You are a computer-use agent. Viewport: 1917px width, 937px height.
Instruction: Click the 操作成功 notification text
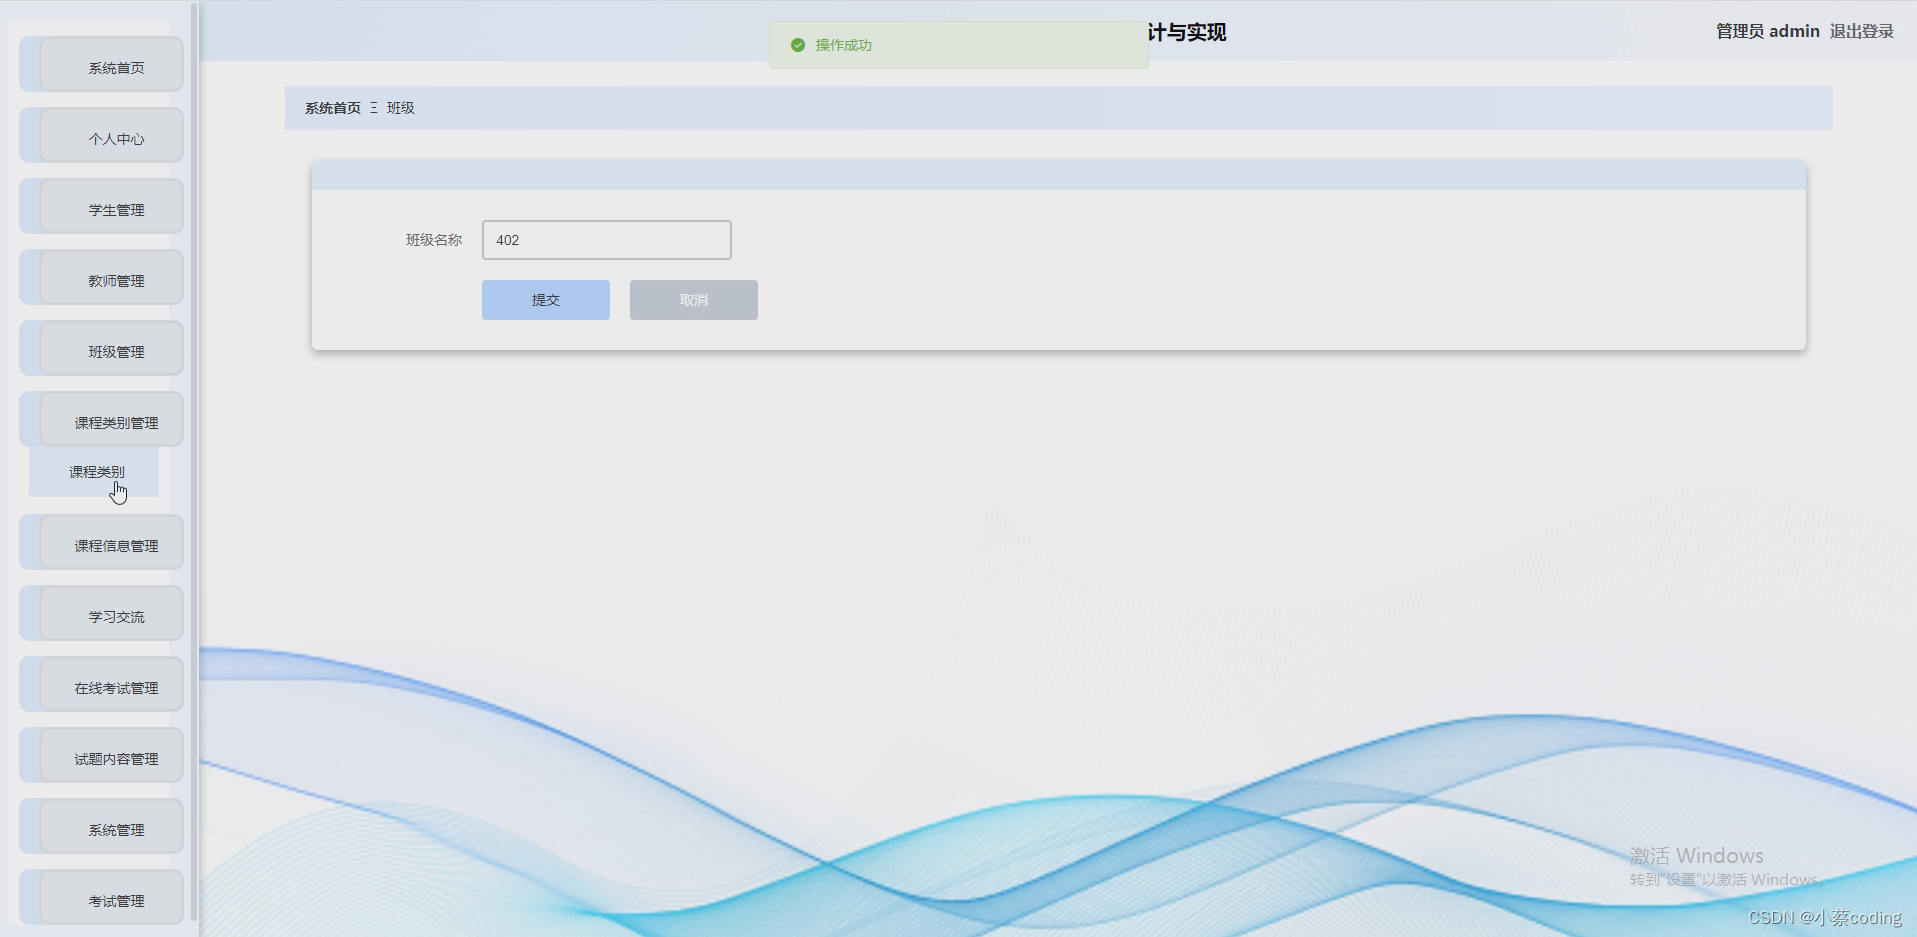point(844,45)
